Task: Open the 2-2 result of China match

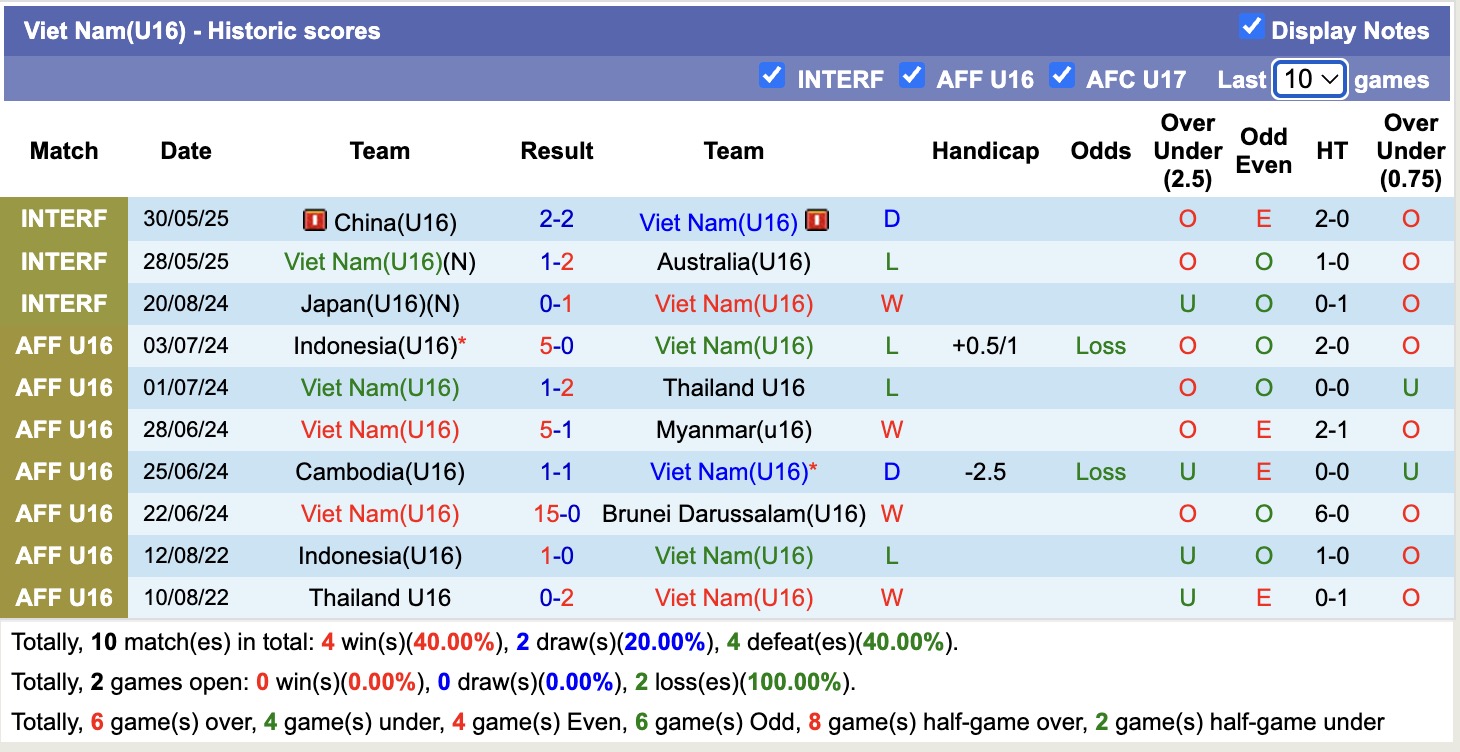Action: 557,220
